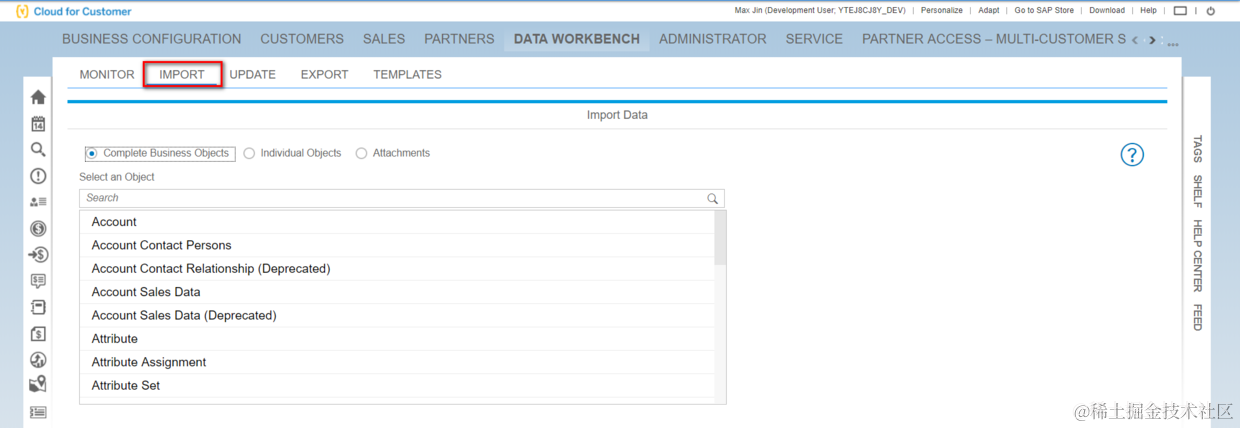The width and height of the screenshot is (1240, 428).
Task: Open Partner Access Multi-Customer work center
Action: pyautogui.click(x=993, y=39)
